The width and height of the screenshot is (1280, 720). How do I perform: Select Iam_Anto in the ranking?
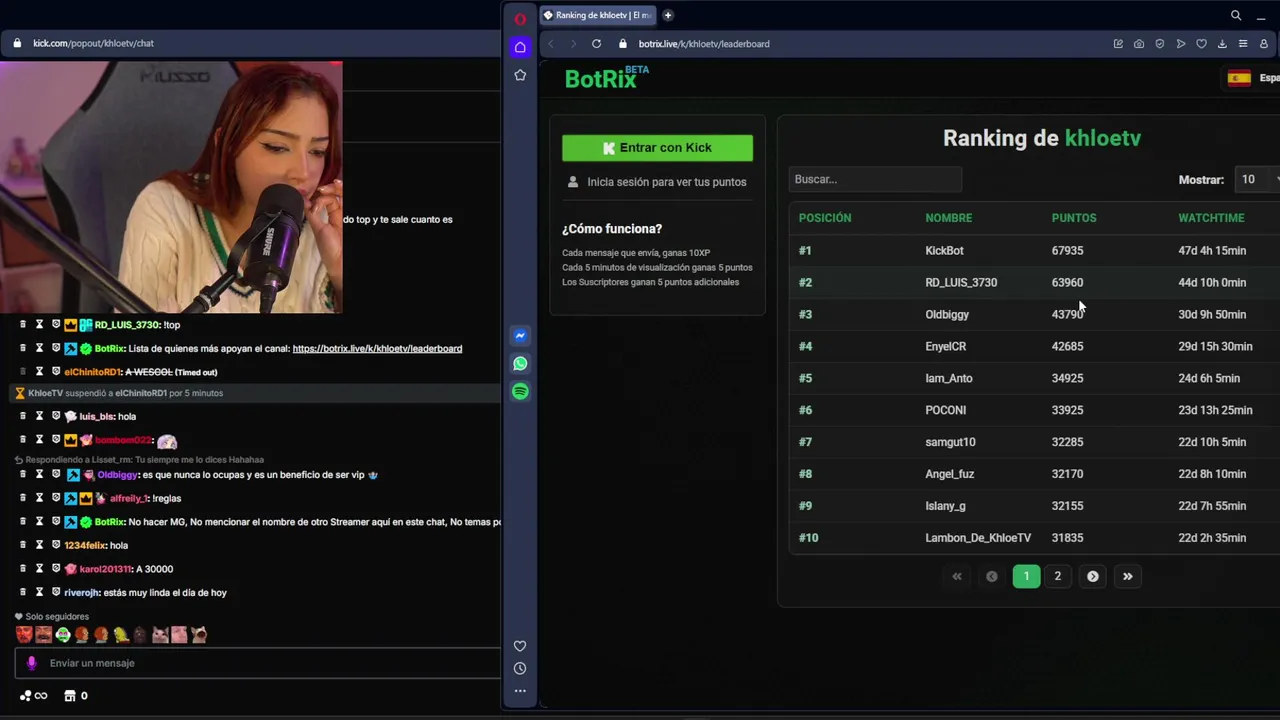tap(949, 378)
